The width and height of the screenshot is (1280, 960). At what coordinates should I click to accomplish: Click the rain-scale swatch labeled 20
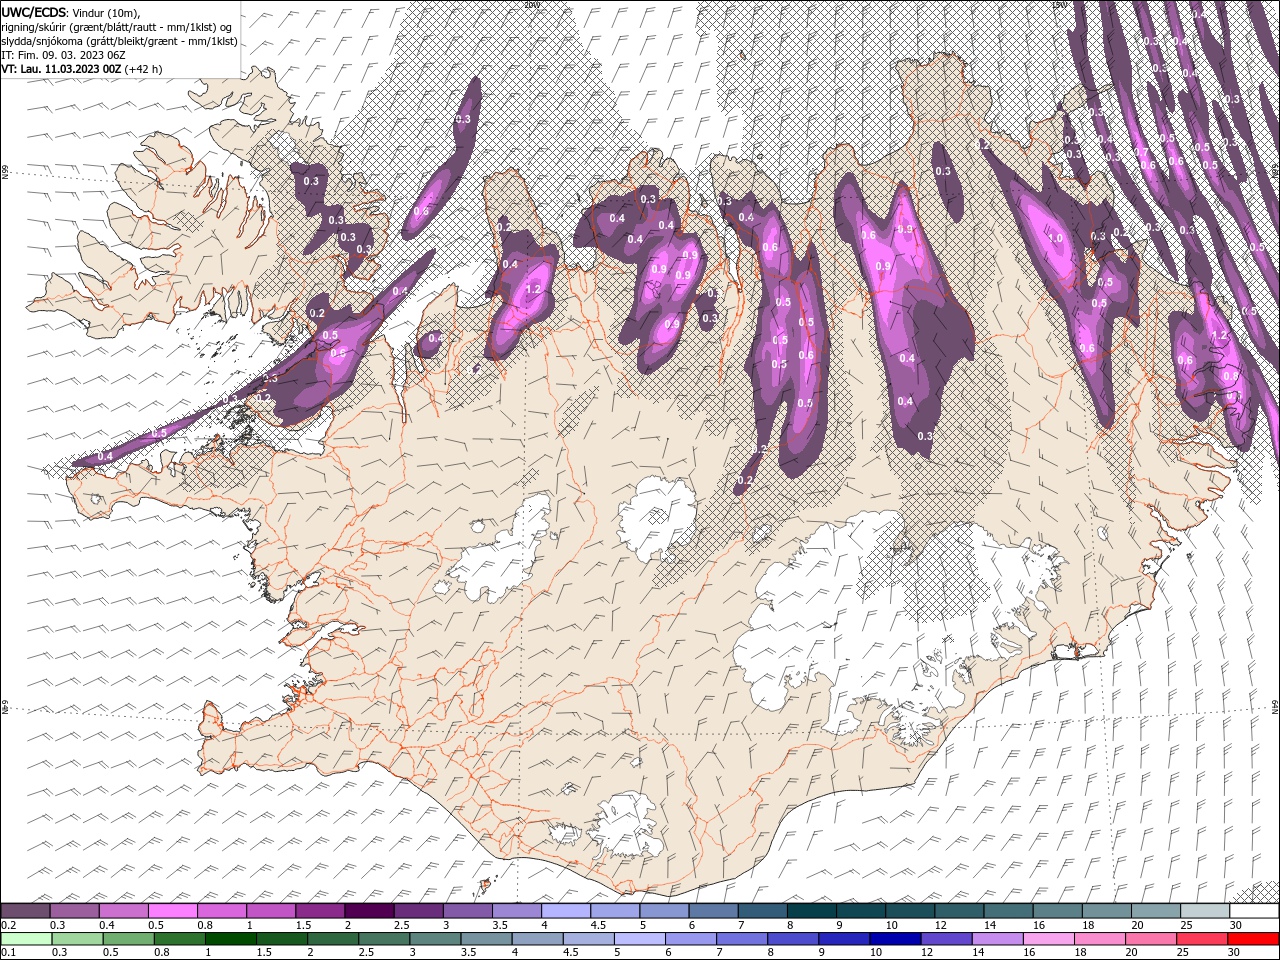pyautogui.click(x=1152, y=940)
